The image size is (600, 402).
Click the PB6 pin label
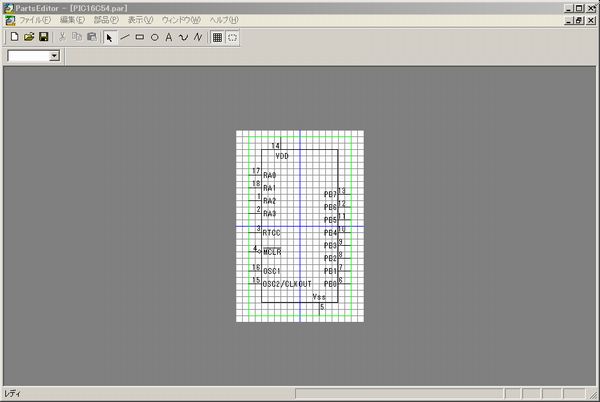[x=330, y=207]
